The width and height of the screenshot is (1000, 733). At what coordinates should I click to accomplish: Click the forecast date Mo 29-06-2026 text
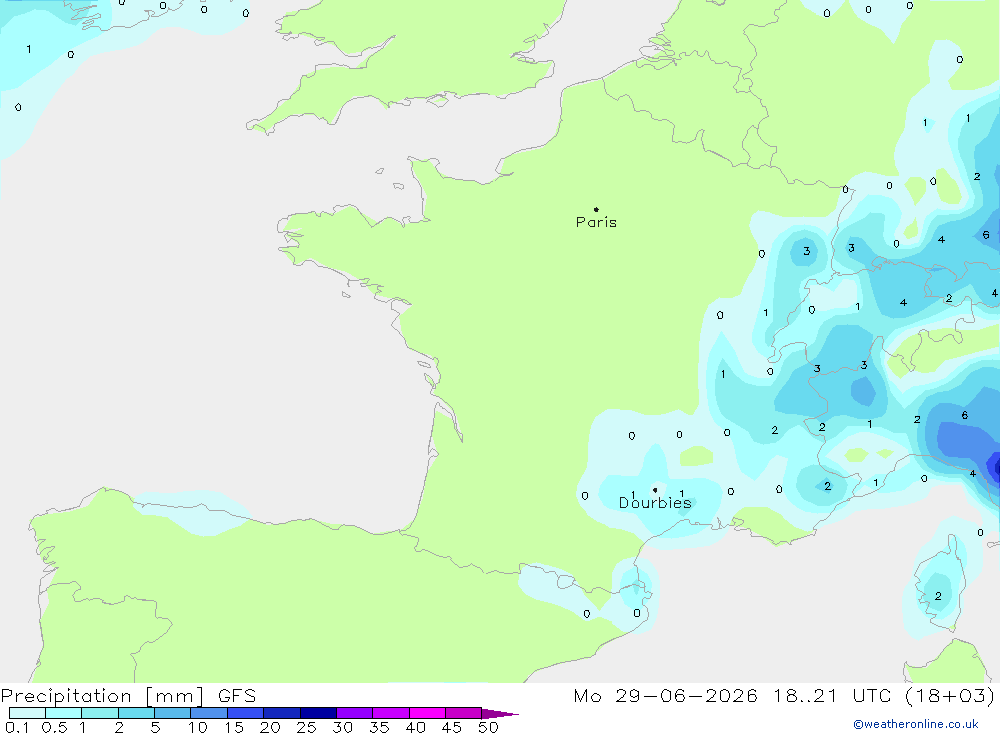click(x=665, y=696)
